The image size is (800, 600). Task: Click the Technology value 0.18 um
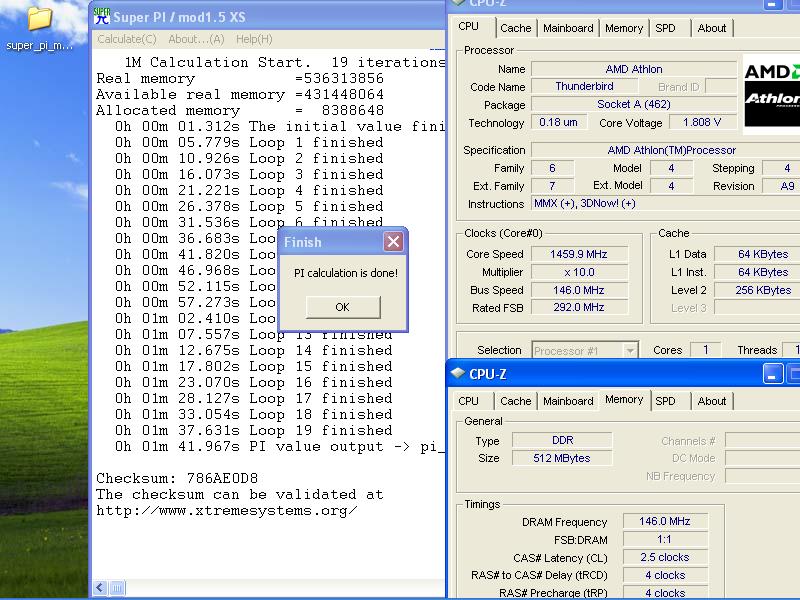(559, 122)
